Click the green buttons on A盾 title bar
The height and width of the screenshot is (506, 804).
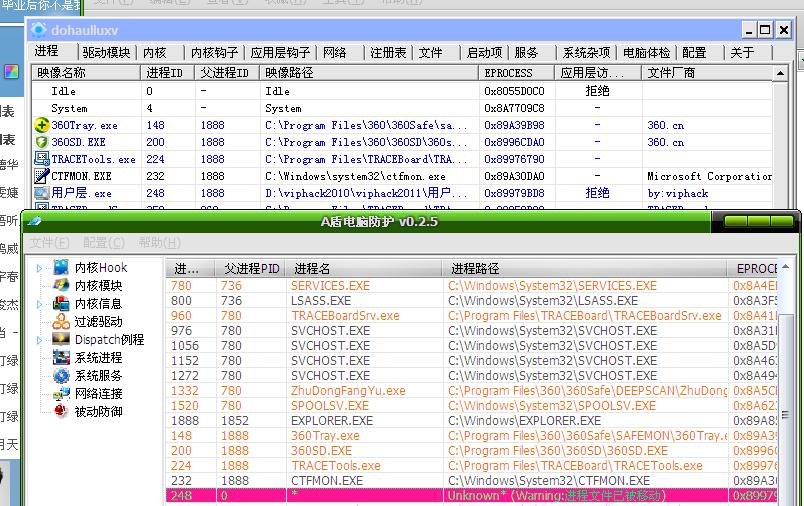tap(759, 222)
